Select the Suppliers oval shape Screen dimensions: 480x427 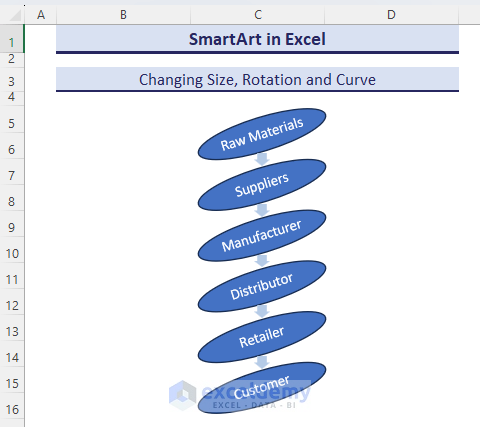coord(262,185)
